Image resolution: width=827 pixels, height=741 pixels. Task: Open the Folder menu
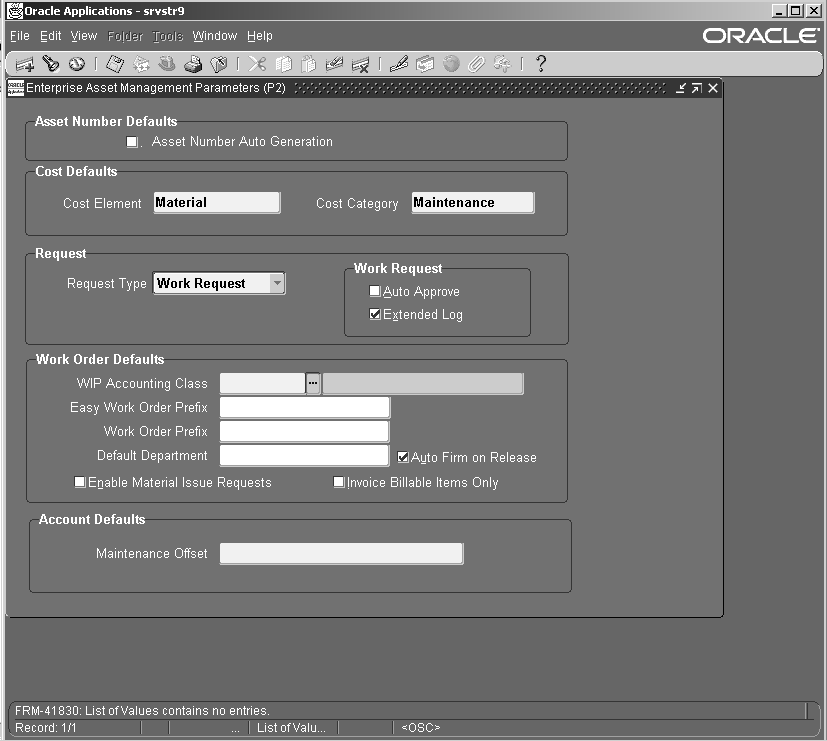(x=125, y=36)
